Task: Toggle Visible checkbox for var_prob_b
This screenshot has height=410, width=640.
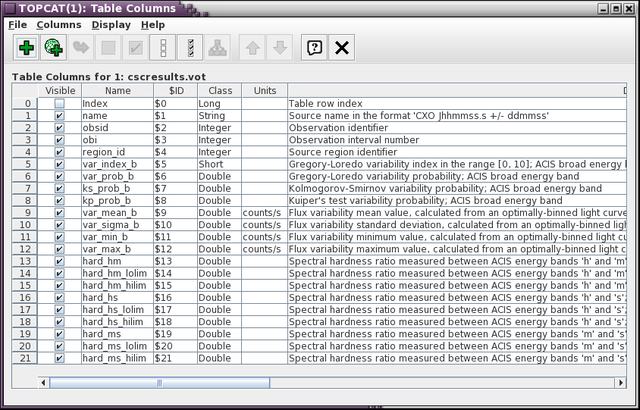Action: point(60,176)
